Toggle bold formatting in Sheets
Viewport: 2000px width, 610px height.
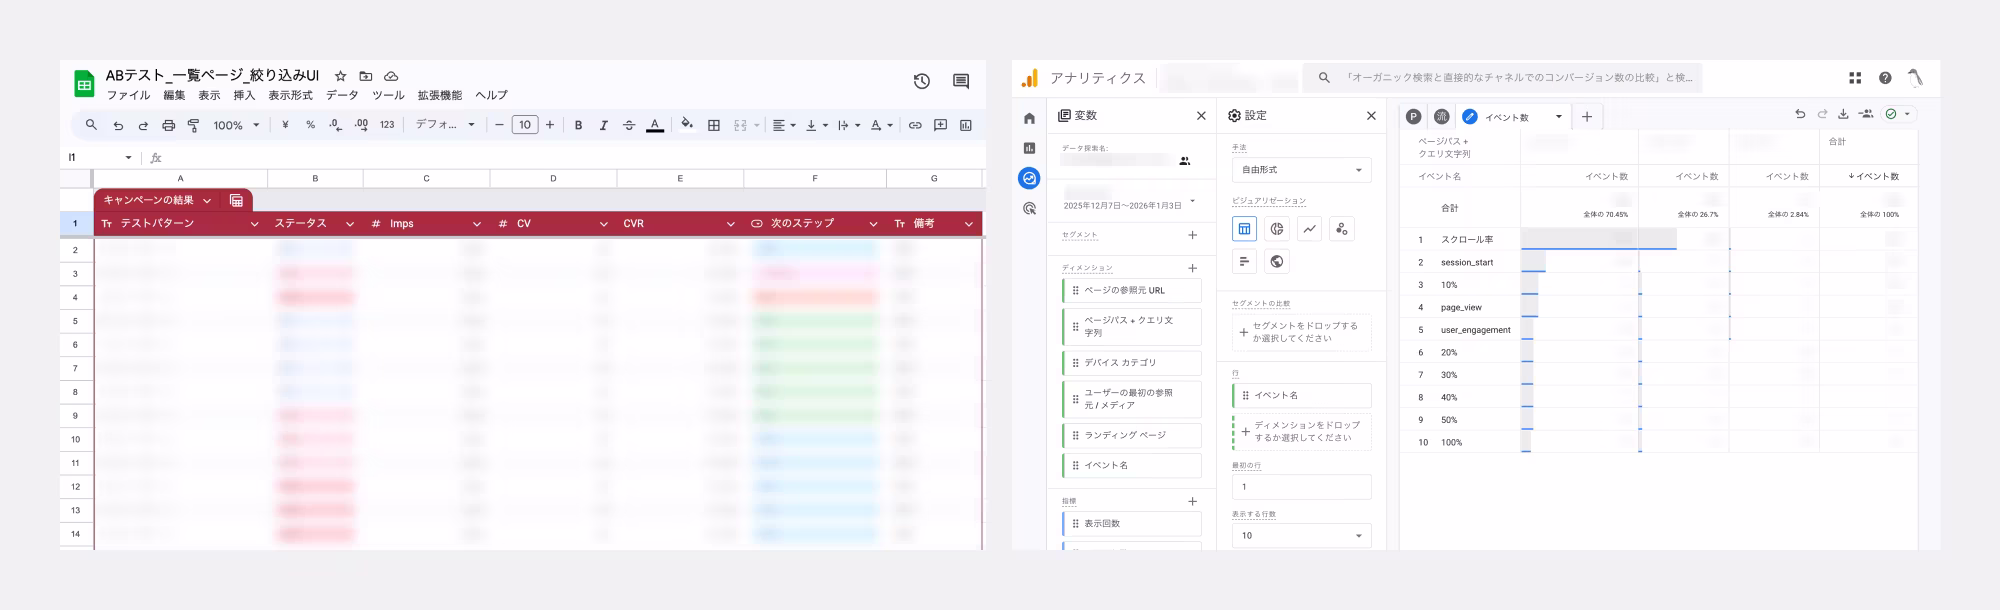click(578, 125)
